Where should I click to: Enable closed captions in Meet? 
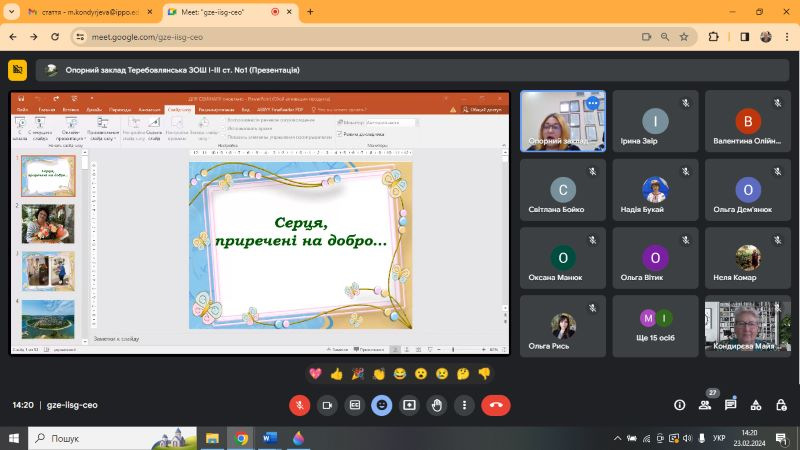355,405
